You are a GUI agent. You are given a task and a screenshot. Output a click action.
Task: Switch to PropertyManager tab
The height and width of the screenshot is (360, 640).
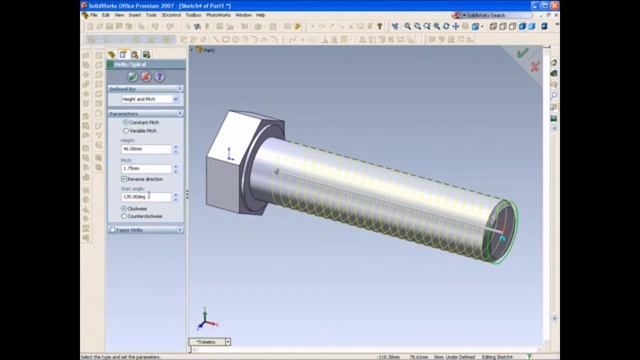tap(123, 55)
